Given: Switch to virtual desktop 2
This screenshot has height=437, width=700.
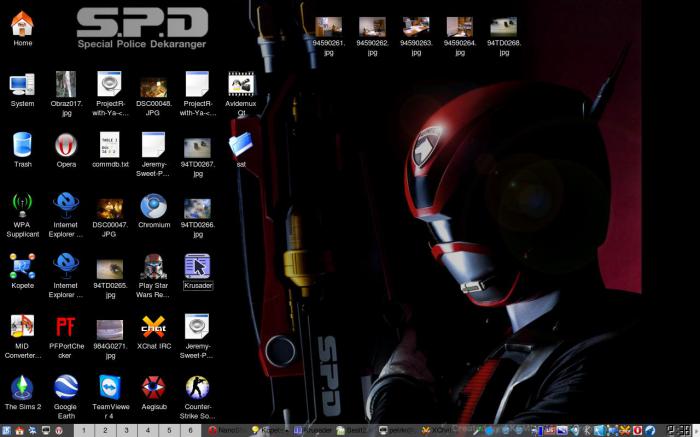Looking at the screenshot, I should (105, 430).
